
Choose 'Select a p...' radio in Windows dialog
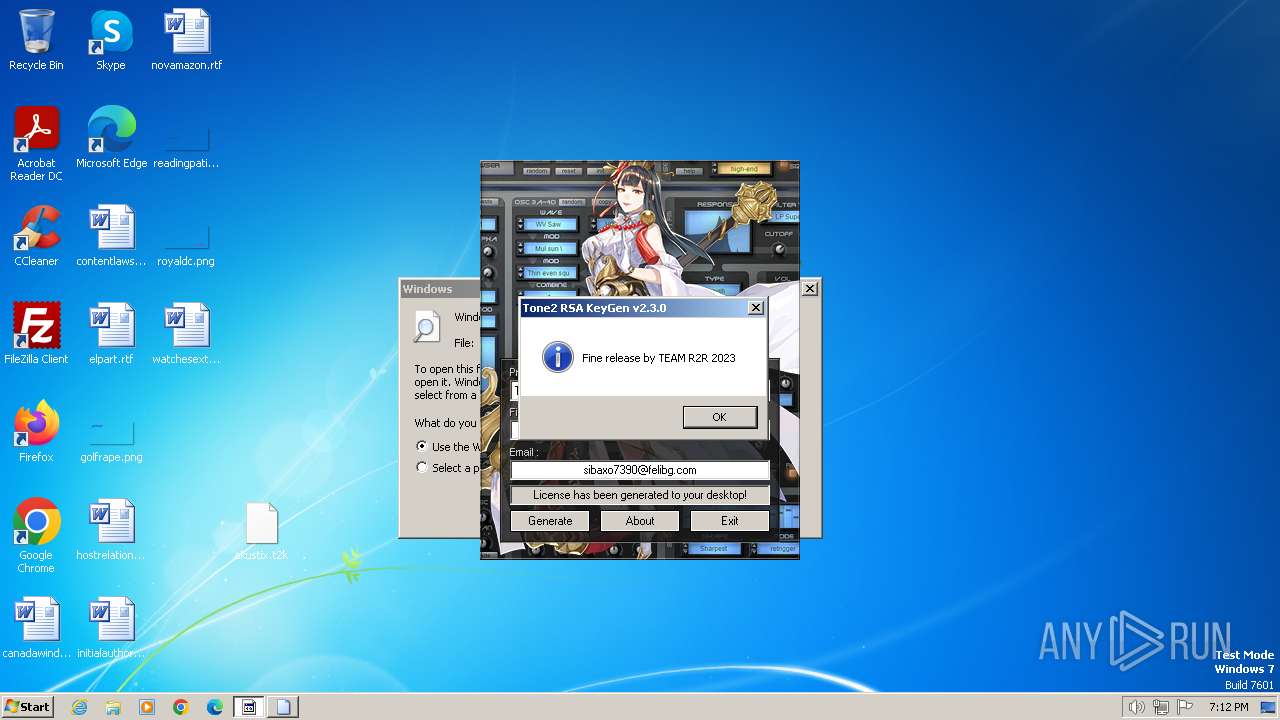[422, 468]
